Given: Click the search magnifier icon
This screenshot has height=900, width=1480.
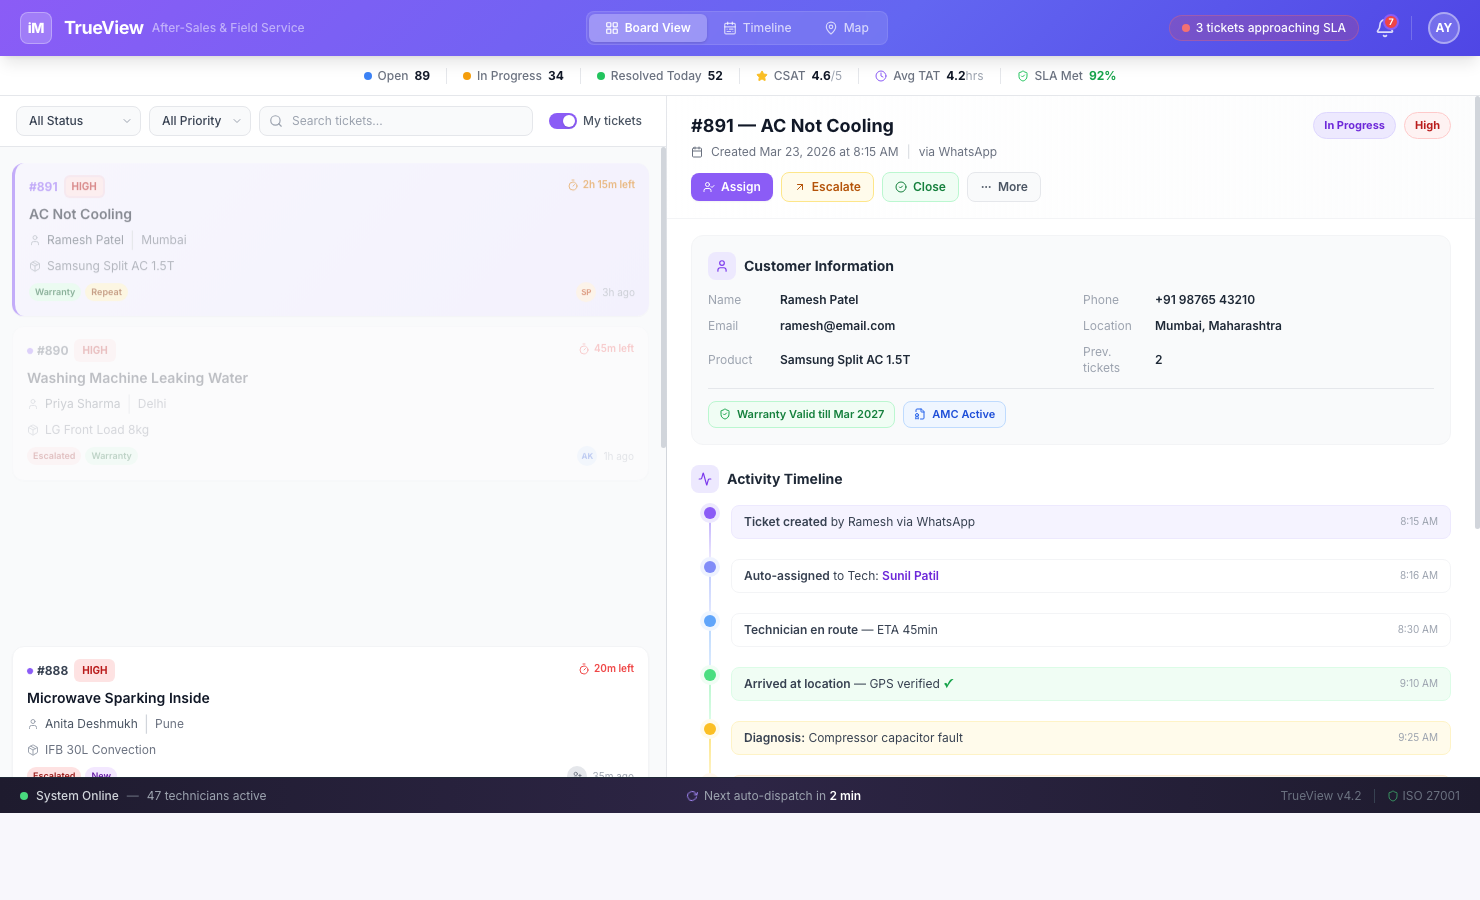Looking at the screenshot, I should [276, 120].
